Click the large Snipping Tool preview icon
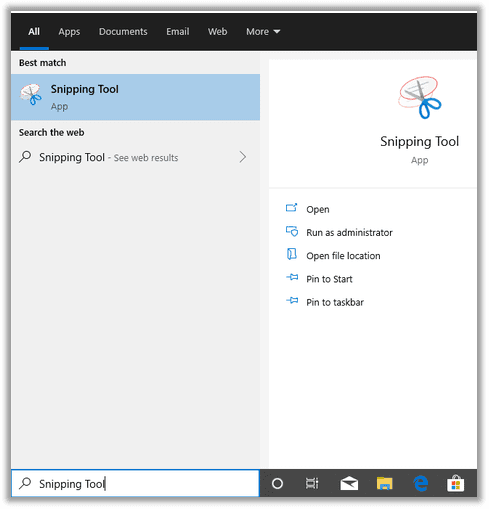Image resolution: width=489 pixels, height=509 pixels. pyautogui.click(x=419, y=97)
